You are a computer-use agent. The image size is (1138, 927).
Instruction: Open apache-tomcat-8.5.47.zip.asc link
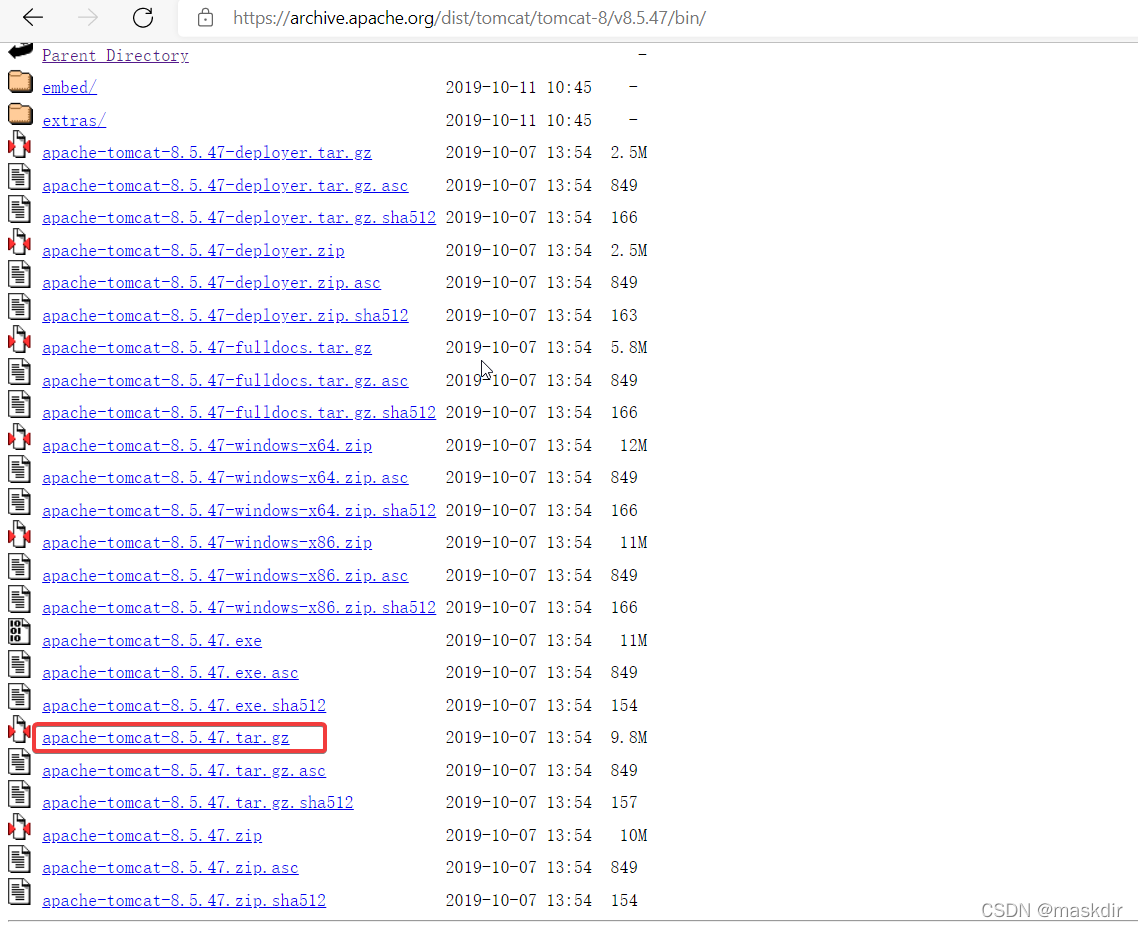pos(170,868)
